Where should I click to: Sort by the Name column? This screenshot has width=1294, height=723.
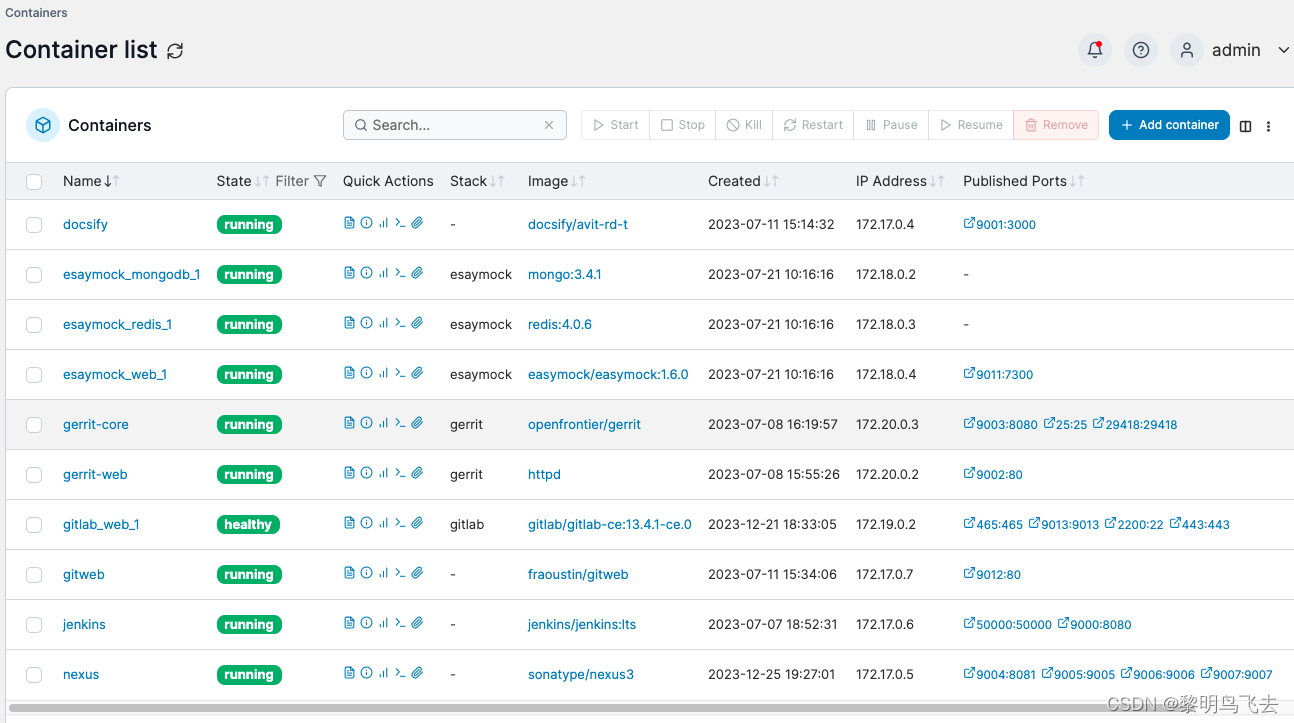coord(91,181)
